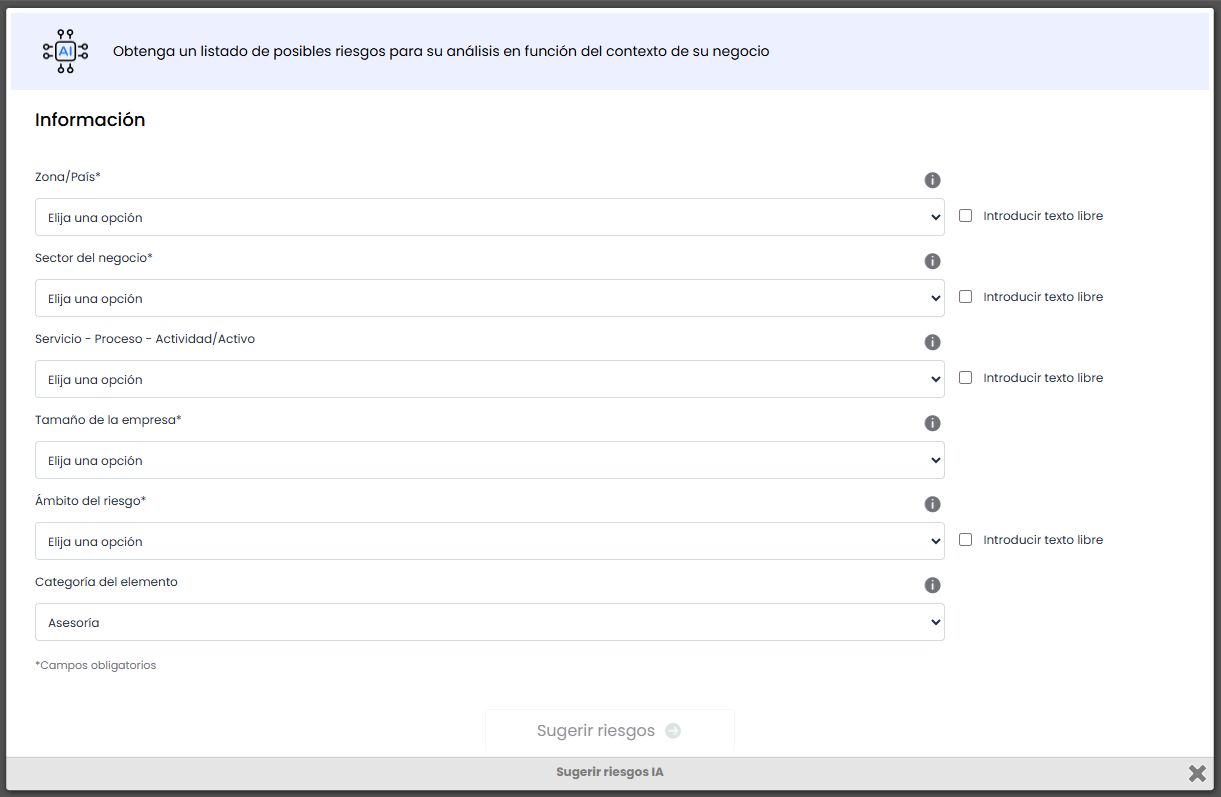Enable free text checkbox for Sector del negocio
Image resolution: width=1221 pixels, height=797 pixels.
(965, 296)
